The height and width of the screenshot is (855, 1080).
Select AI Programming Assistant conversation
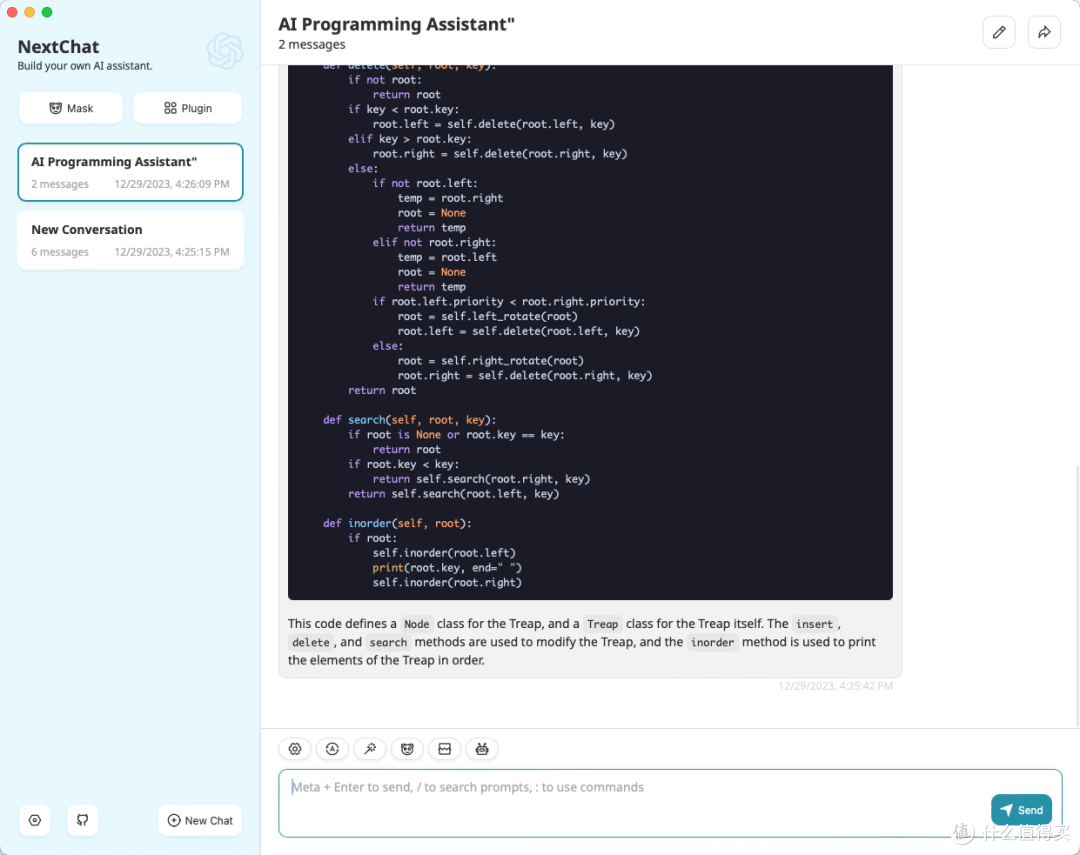[130, 172]
